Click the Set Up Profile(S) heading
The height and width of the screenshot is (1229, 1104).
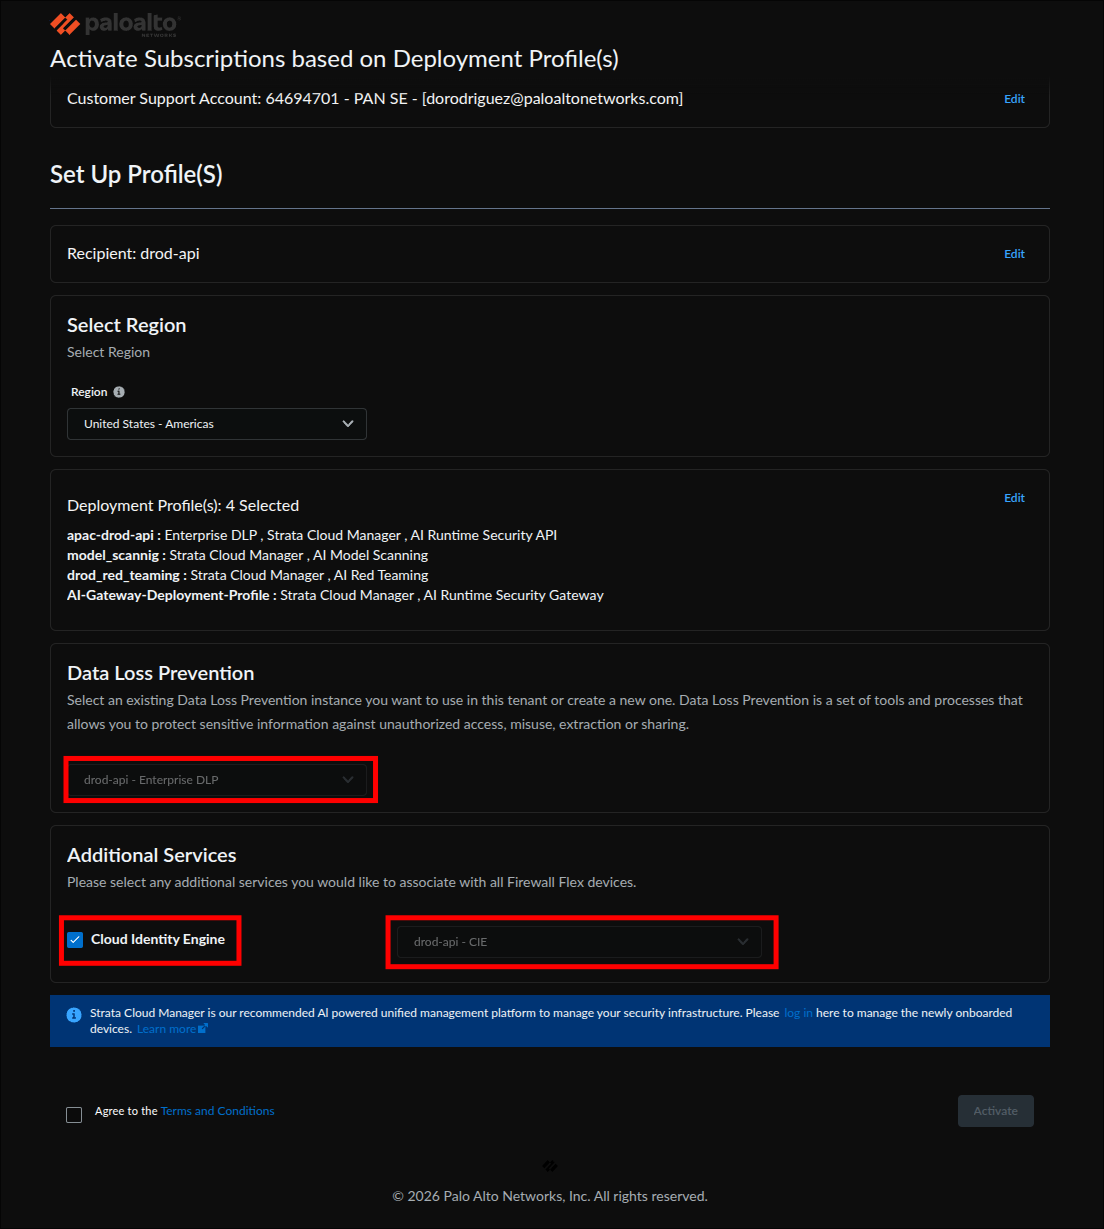[136, 175]
